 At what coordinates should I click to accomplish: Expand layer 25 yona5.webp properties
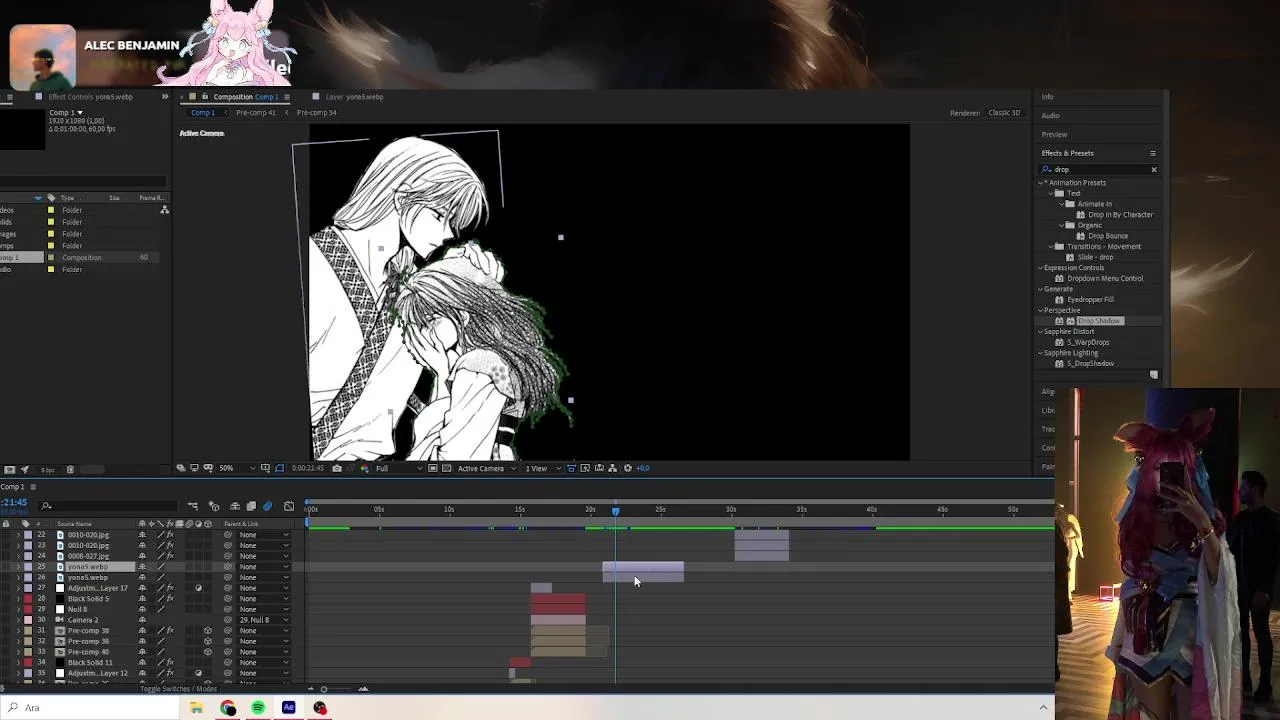tap(17, 567)
